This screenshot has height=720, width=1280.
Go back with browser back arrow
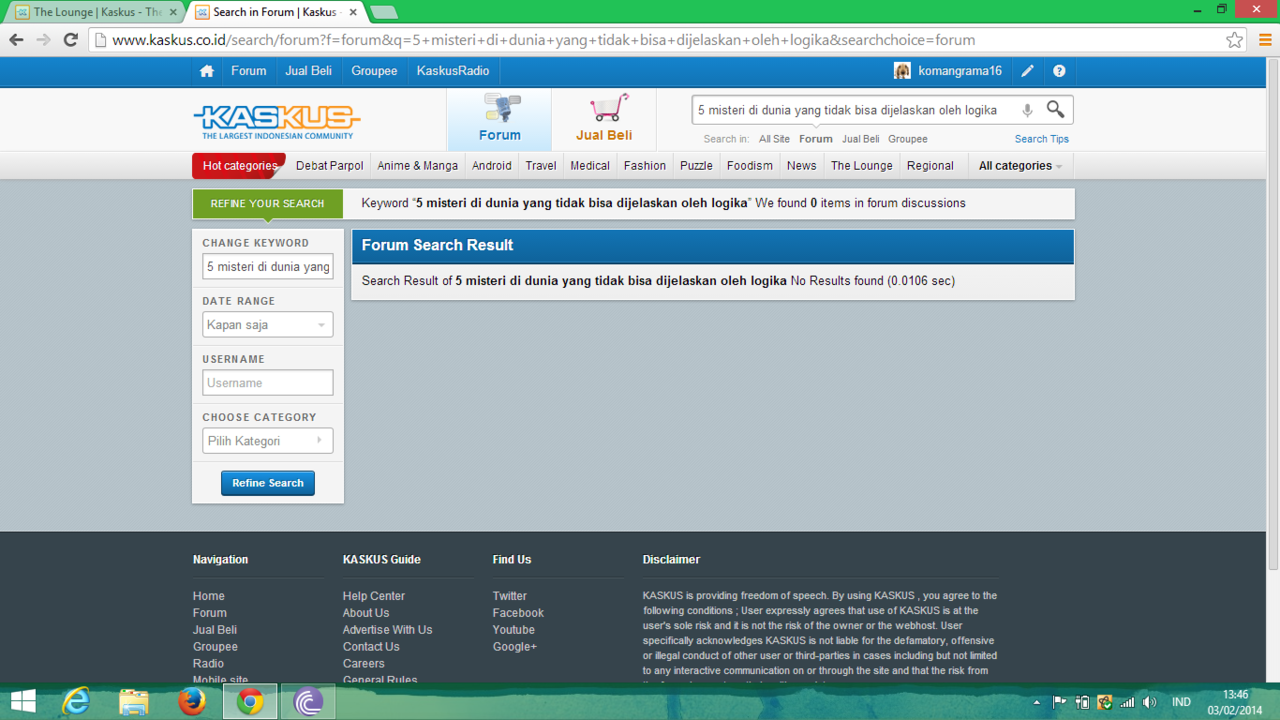click(x=16, y=40)
